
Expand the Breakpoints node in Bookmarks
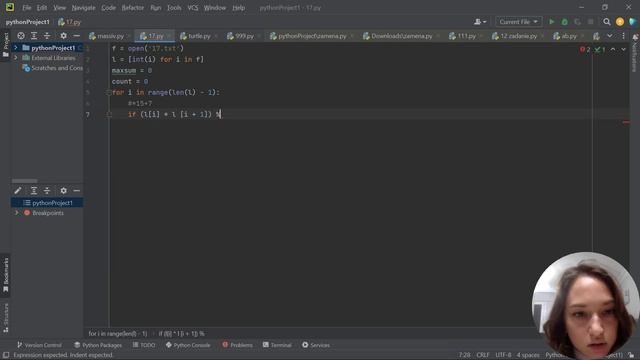point(17,213)
